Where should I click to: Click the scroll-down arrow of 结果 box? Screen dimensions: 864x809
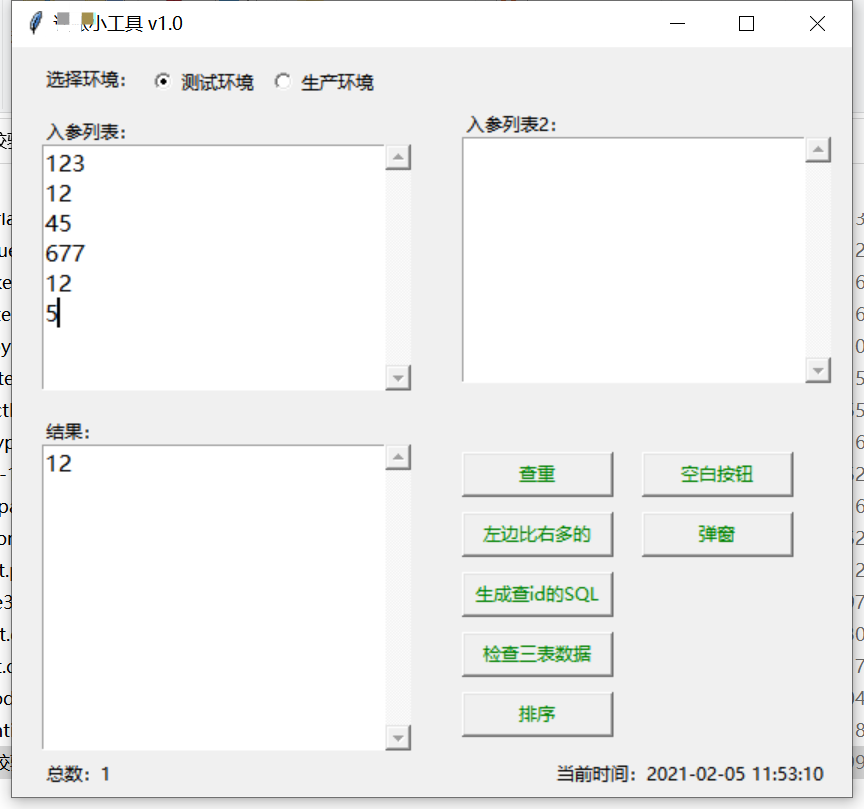(x=399, y=740)
